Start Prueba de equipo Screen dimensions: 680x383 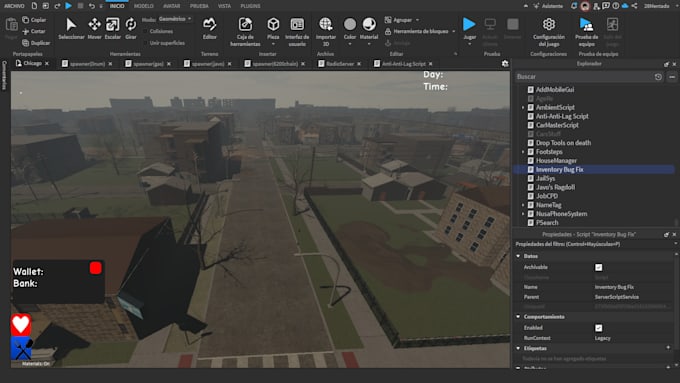(586, 32)
